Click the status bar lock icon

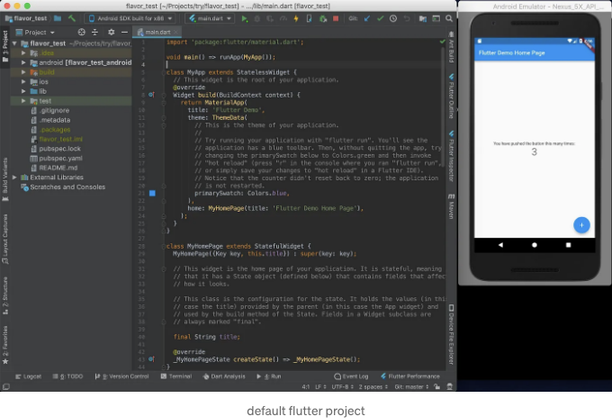coord(437,387)
